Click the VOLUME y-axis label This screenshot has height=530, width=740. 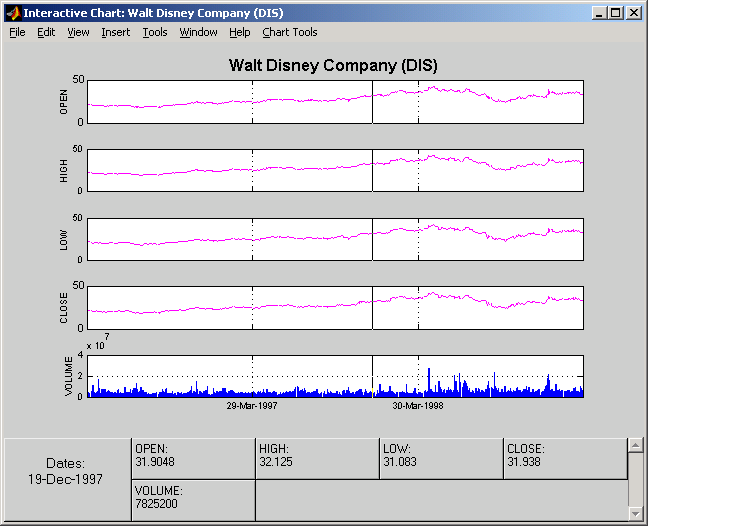[x=69, y=376]
